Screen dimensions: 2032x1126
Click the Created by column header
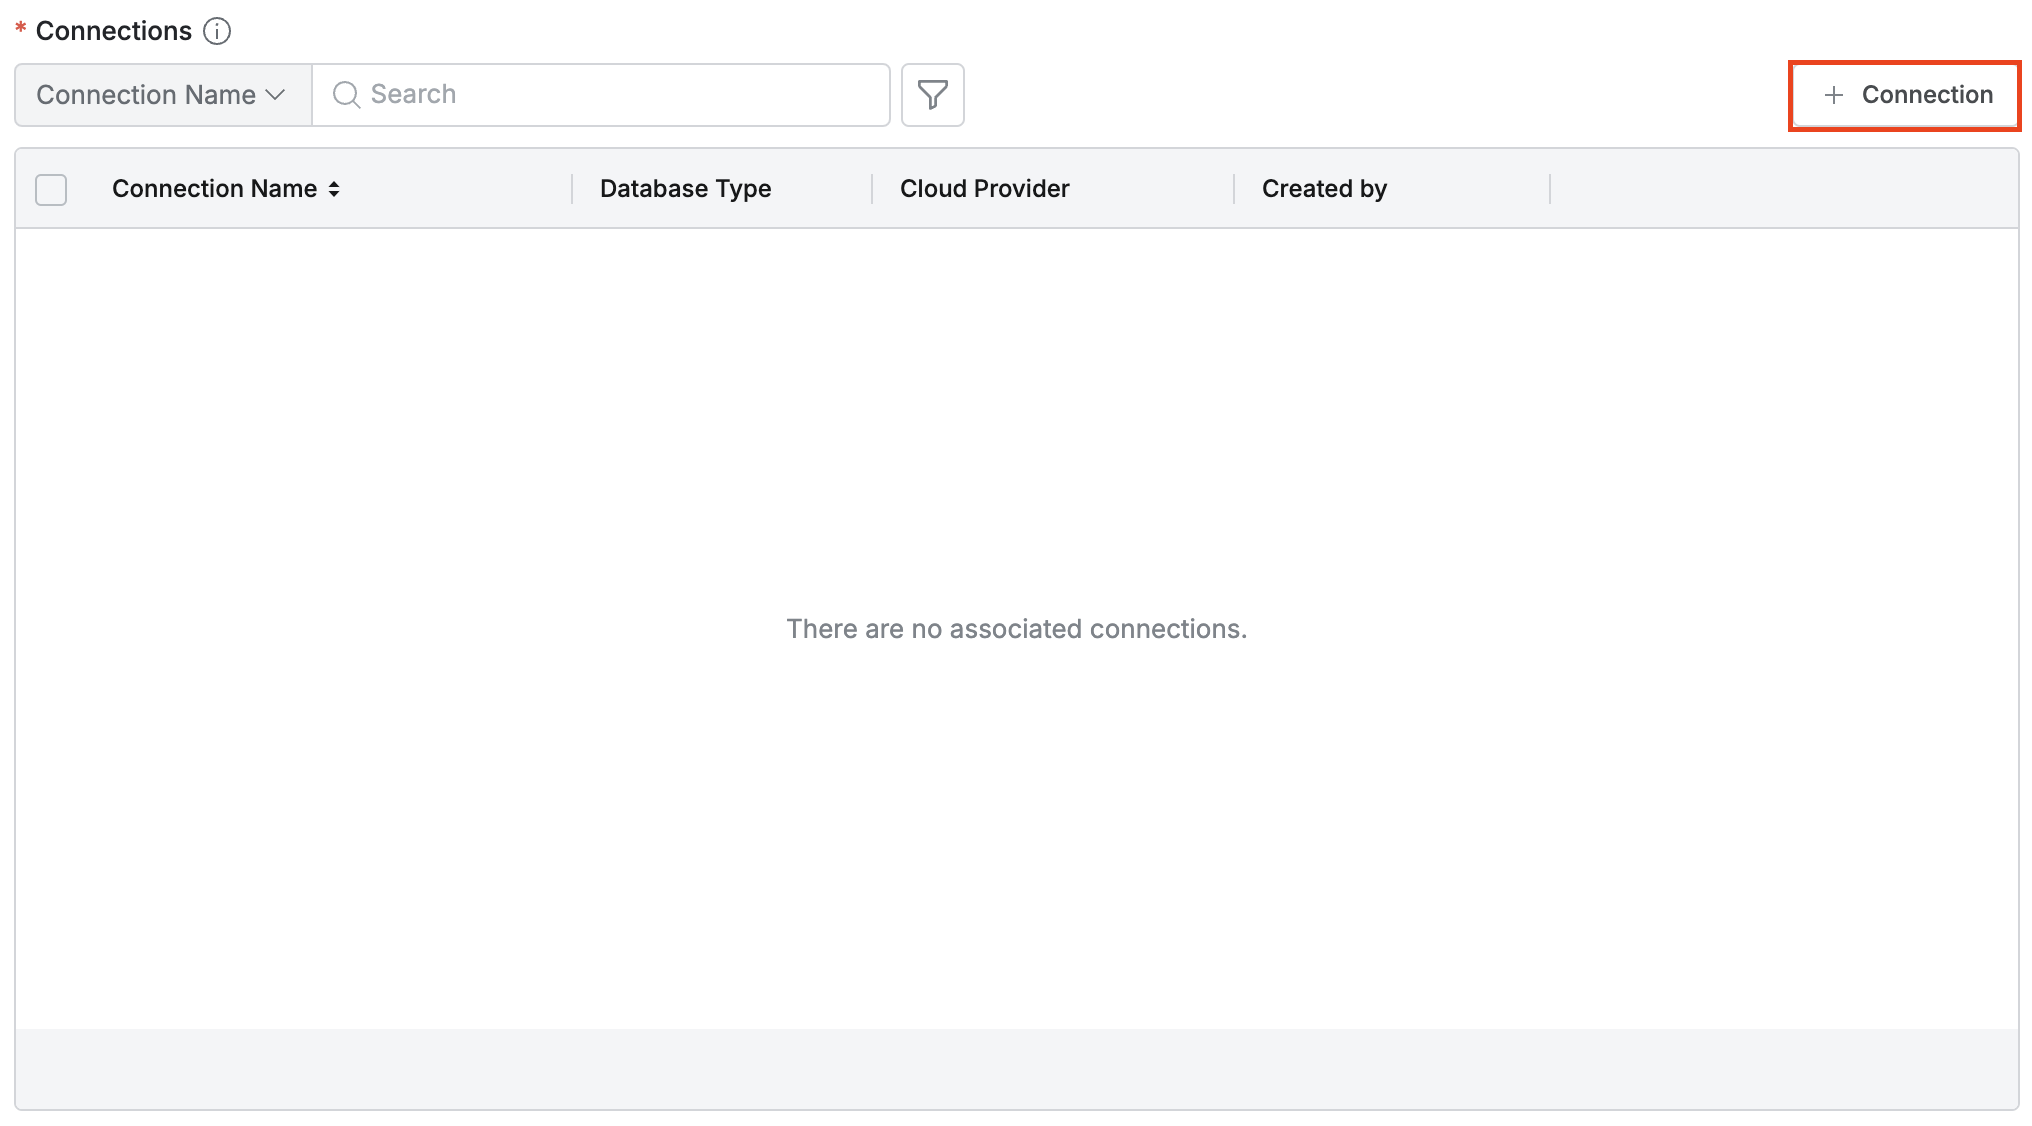tap(1323, 189)
